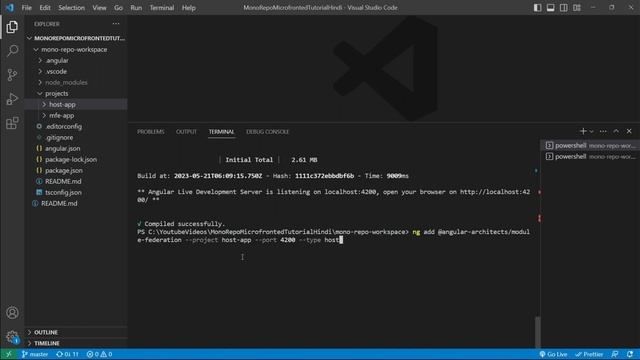Switch to the Output tab
Screen dimensions: 640x360
click(x=186, y=131)
